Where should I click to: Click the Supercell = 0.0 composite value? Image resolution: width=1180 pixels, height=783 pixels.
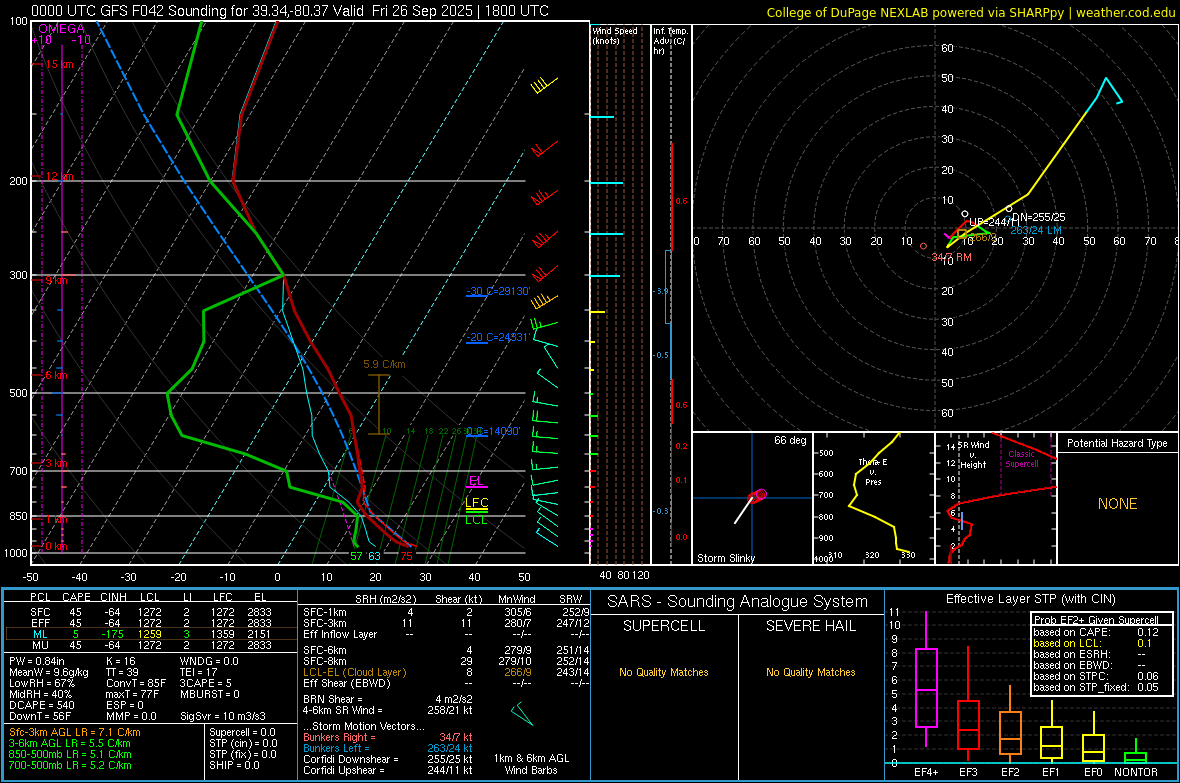pyautogui.click(x=242, y=732)
